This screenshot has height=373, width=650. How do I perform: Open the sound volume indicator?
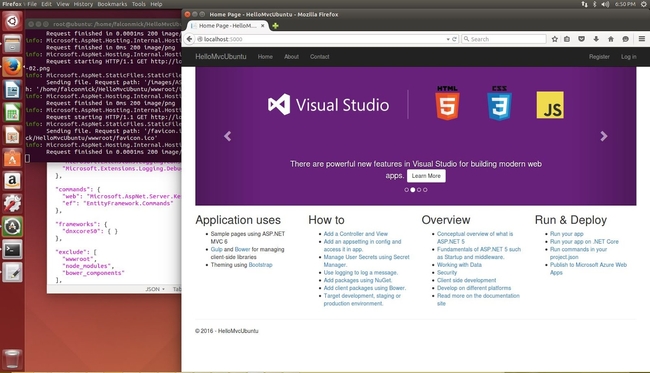(605, 4)
